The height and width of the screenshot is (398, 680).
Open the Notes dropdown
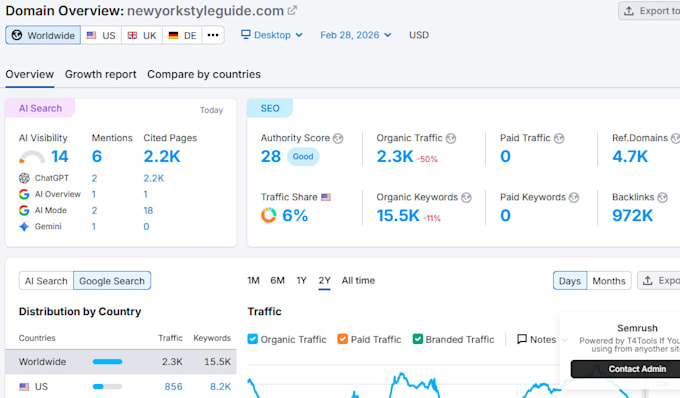pos(542,339)
